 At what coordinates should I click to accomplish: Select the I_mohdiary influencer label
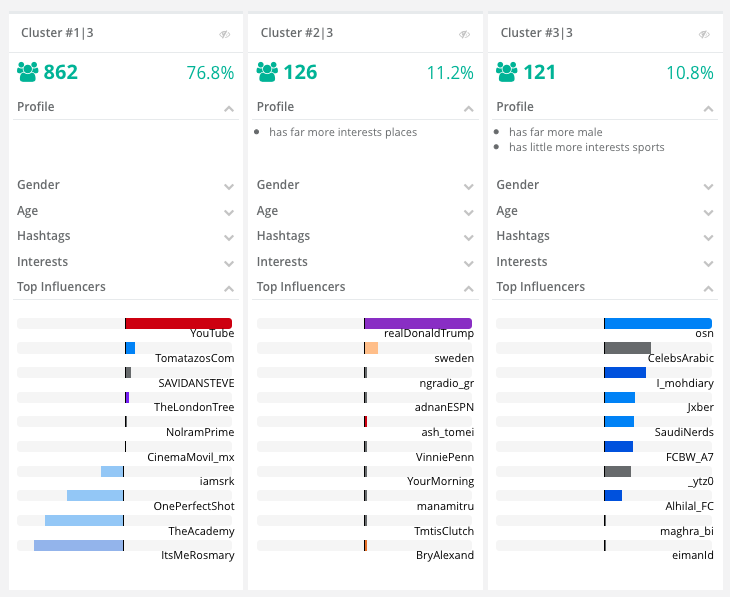coord(685,383)
